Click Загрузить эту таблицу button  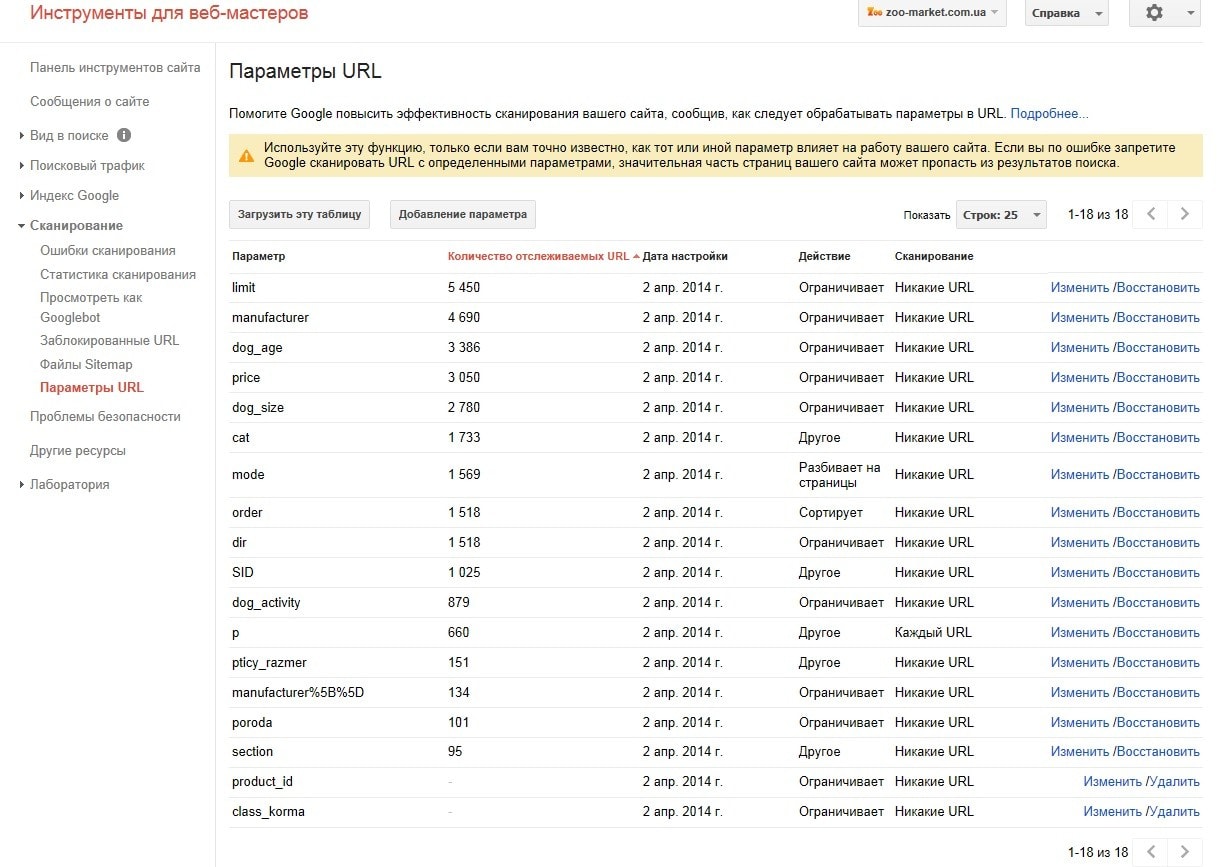[300, 215]
